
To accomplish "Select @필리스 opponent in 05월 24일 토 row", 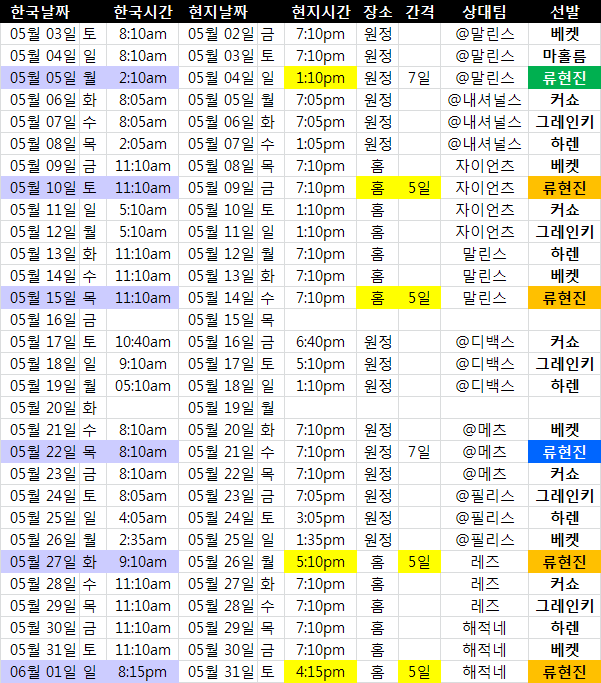I will tap(484, 496).
